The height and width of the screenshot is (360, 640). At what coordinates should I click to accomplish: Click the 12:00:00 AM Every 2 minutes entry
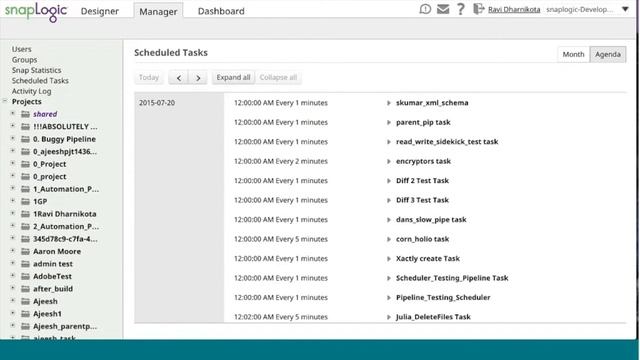[x=281, y=161]
